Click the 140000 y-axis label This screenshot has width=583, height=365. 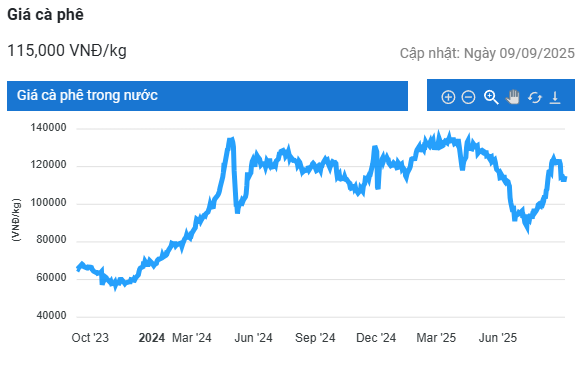pos(48,127)
